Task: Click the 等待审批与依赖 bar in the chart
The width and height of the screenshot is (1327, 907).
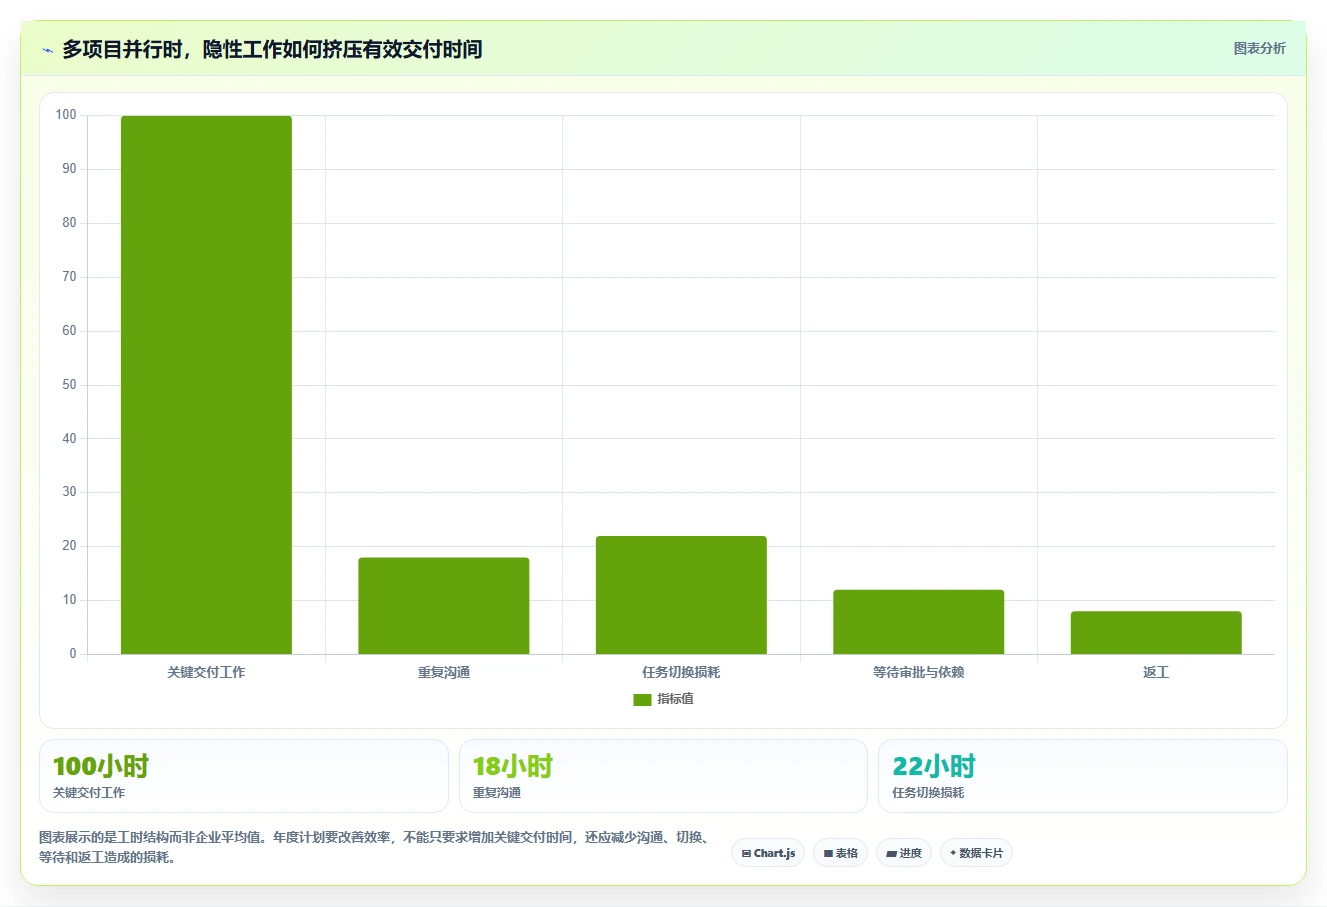Action: 919,622
